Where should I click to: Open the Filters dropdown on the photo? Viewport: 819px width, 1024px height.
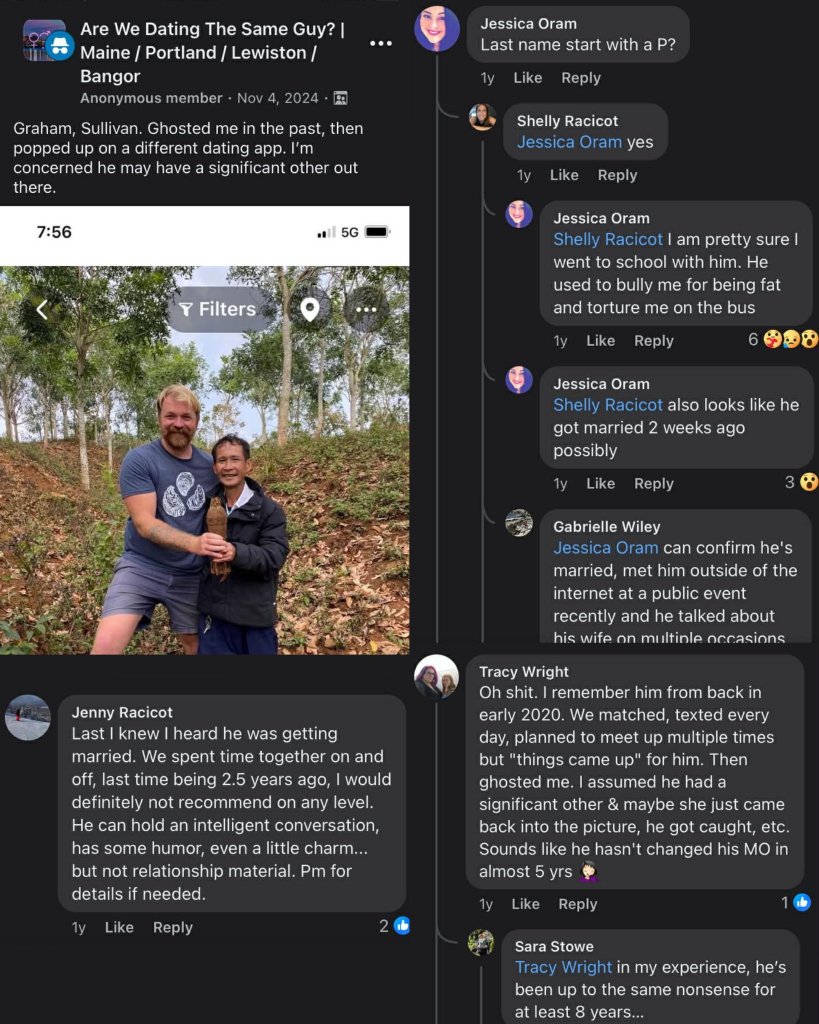tap(218, 310)
